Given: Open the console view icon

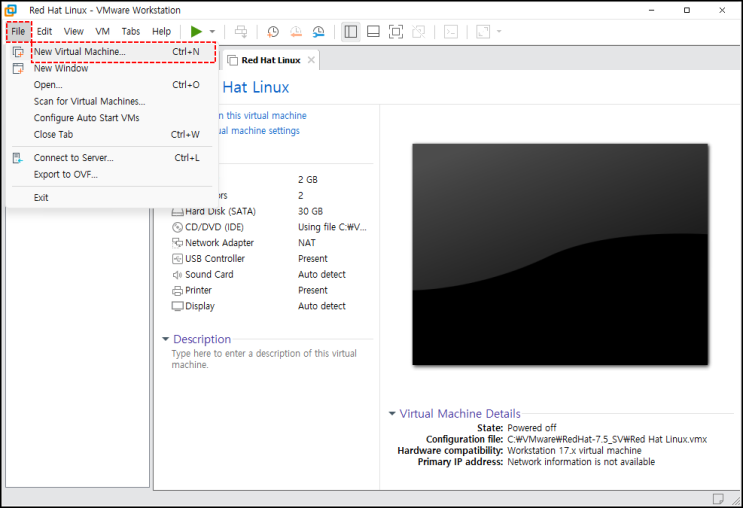Looking at the screenshot, I should [451, 32].
